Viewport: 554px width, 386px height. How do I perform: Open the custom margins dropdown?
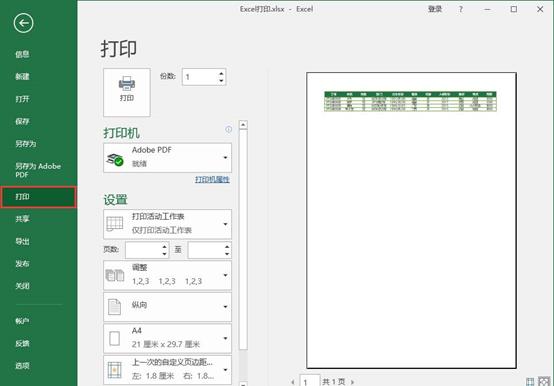click(x=167, y=369)
